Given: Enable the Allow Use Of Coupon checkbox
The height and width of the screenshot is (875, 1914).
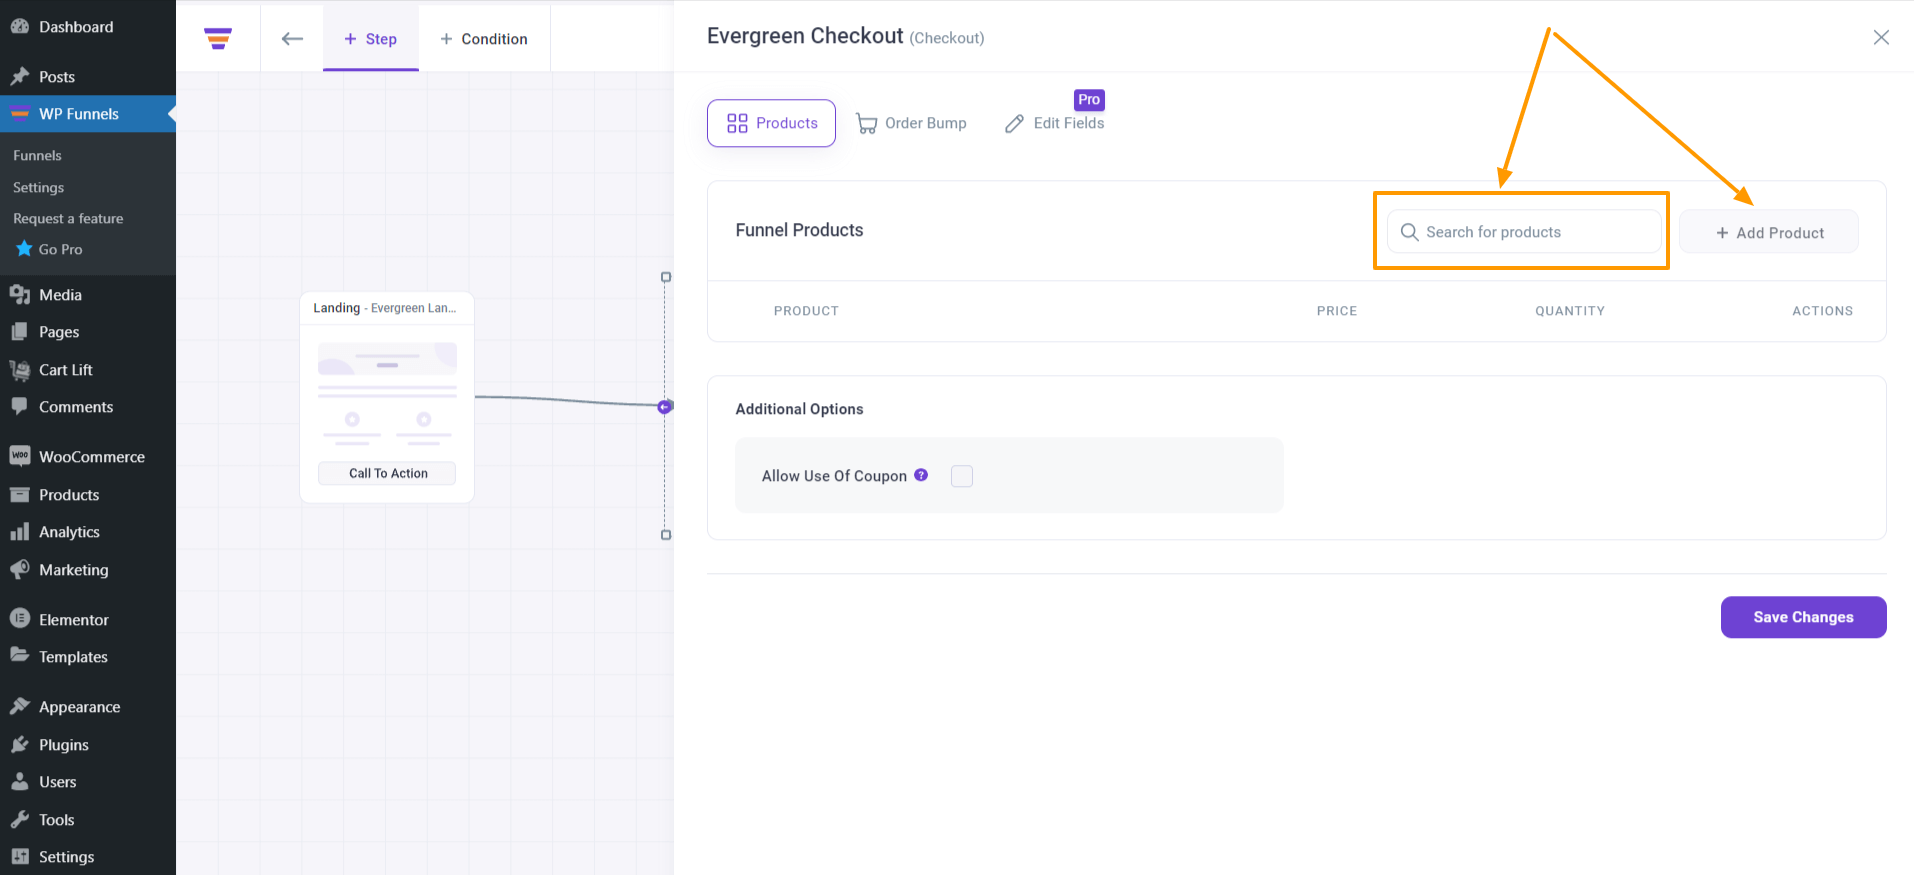Looking at the screenshot, I should (x=962, y=476).
